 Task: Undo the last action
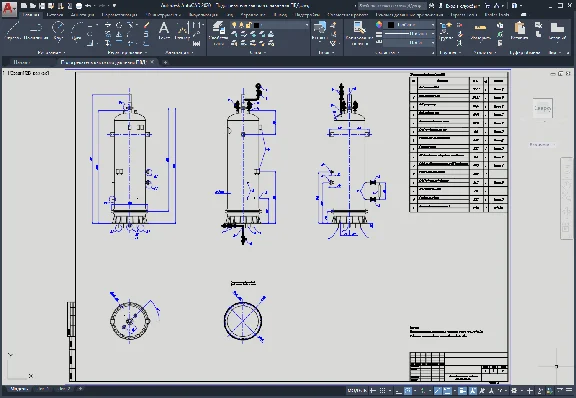(89, 6)
